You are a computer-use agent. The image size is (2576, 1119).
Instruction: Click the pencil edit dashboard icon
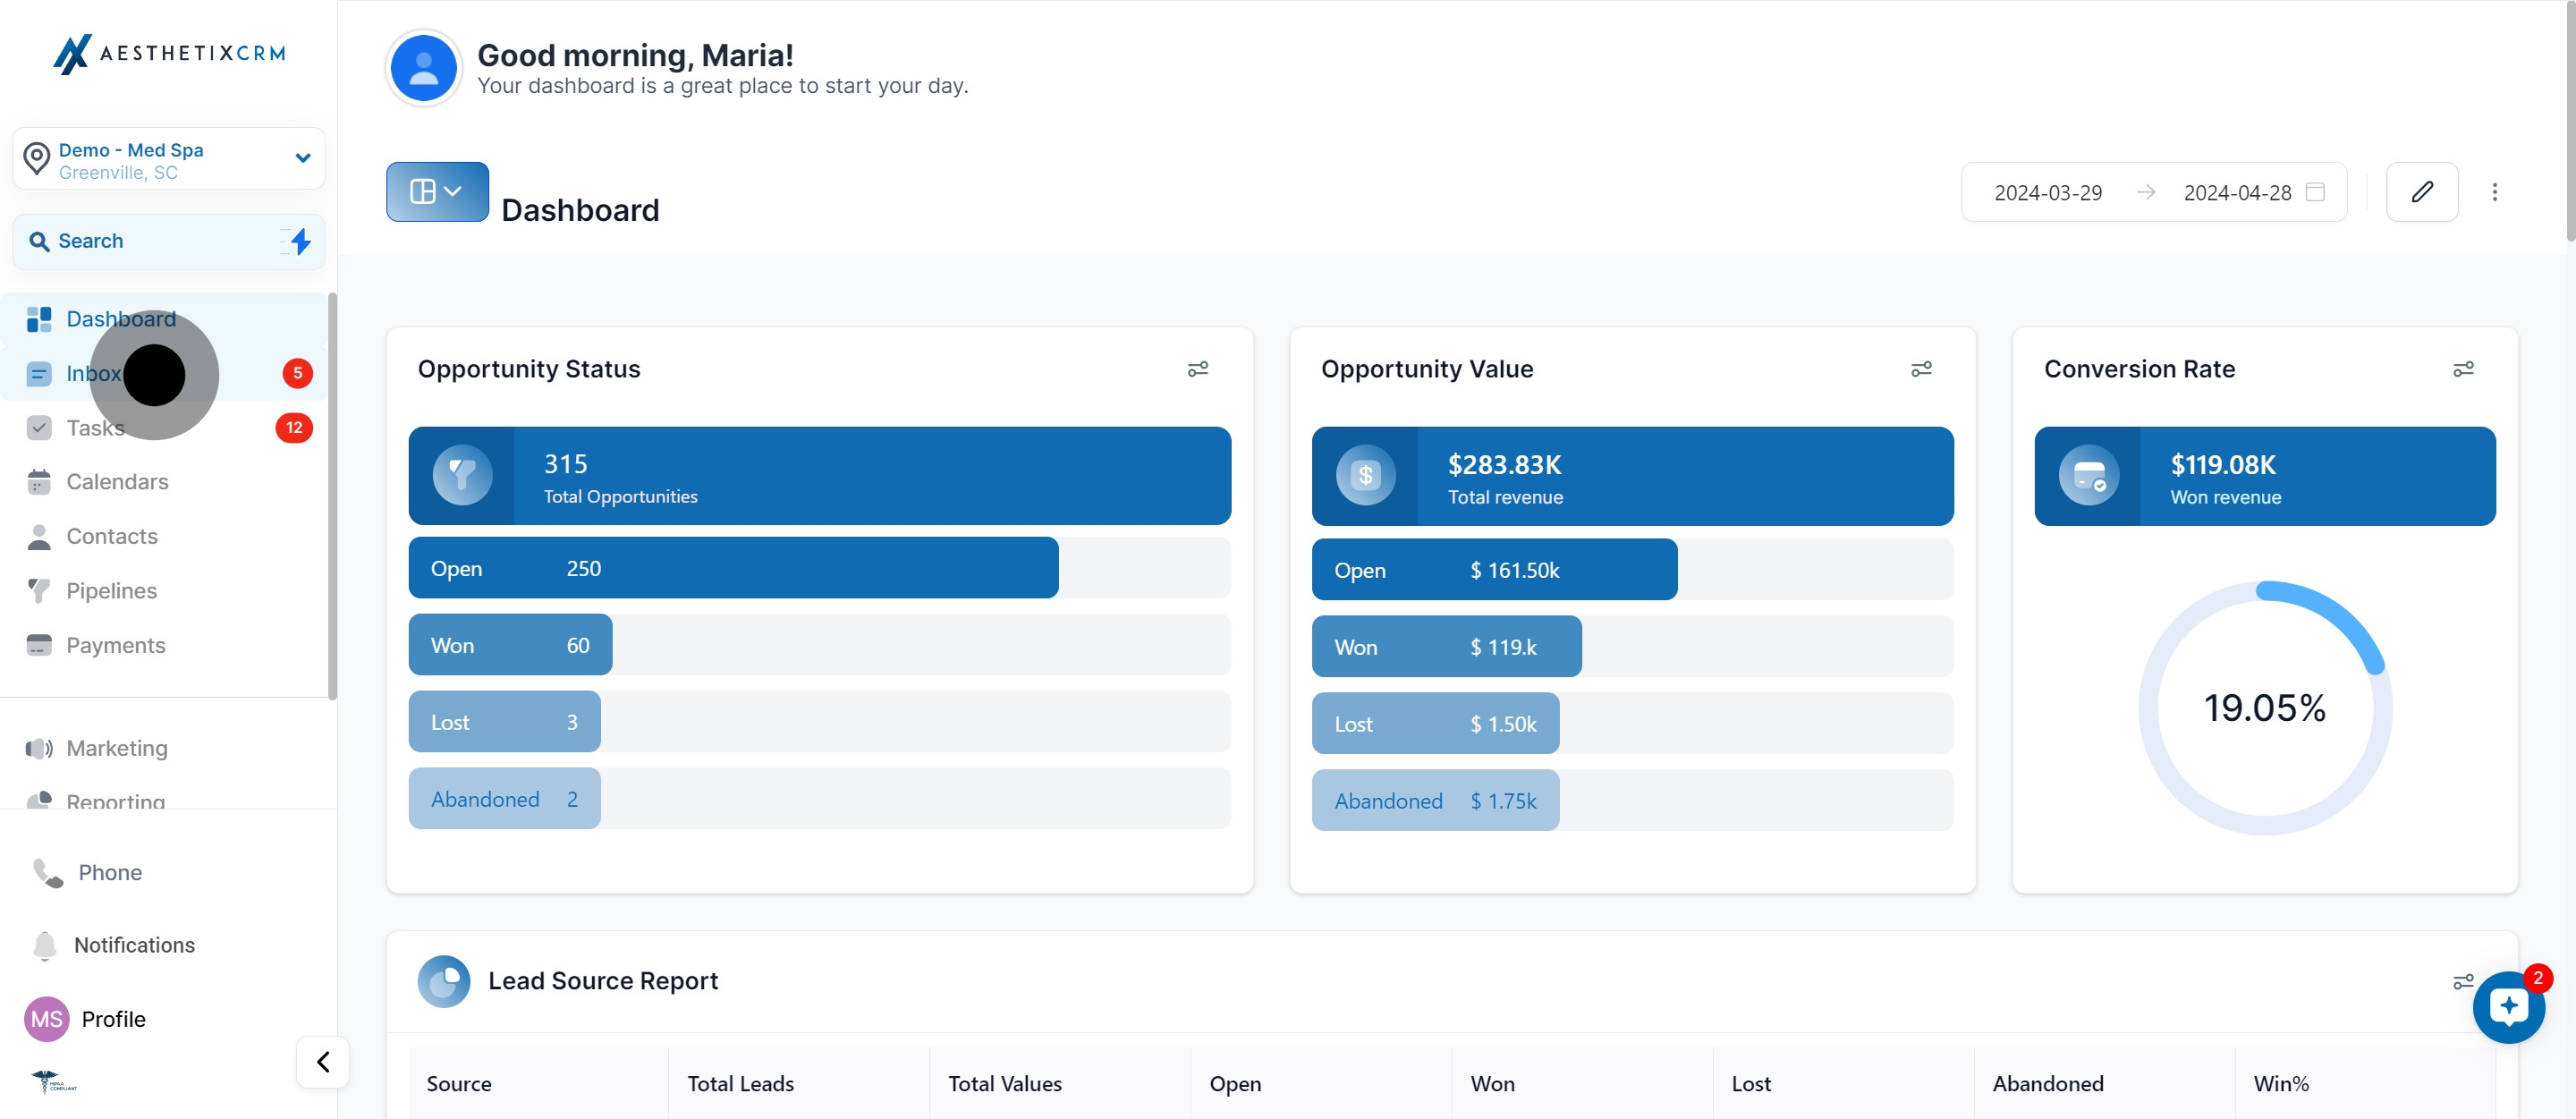click(2421, 191)
